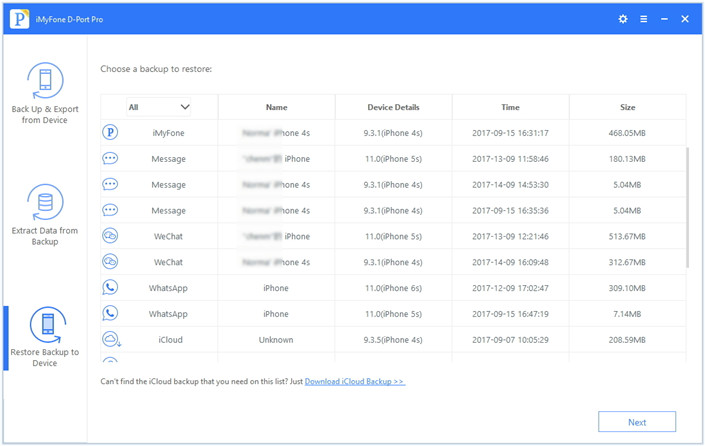Select Restore Backup to Device tab
The image size is (705, 446).
coord(45,338)
